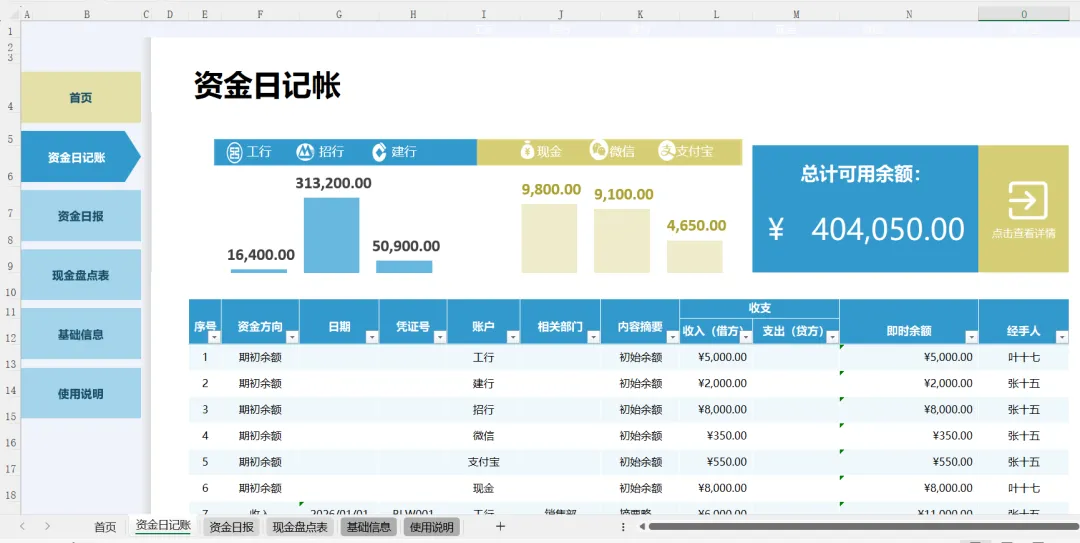Image resolution: width=1080 pixels, height=543 pixels.
Task: Switch to the 现金盘点表 sheet tab
Action: coord(300,527)
